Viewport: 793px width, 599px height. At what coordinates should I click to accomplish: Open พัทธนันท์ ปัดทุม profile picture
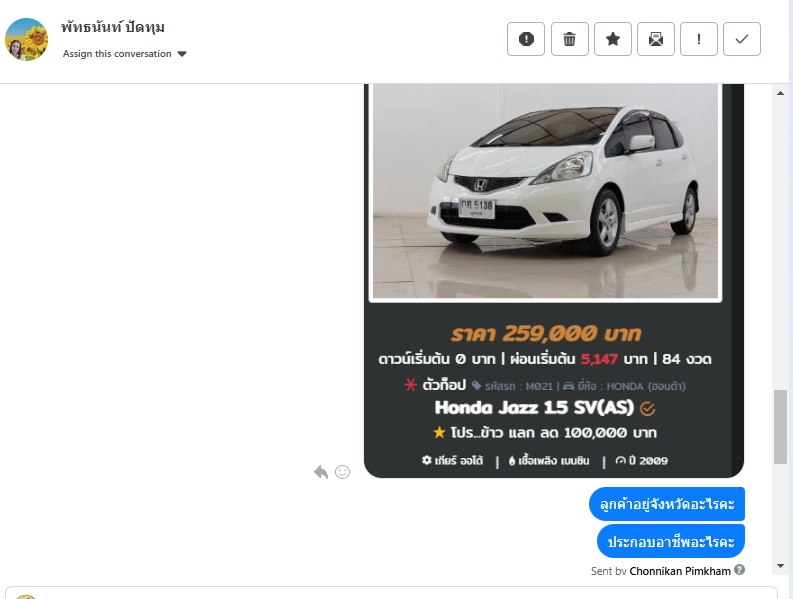(26, 39)
